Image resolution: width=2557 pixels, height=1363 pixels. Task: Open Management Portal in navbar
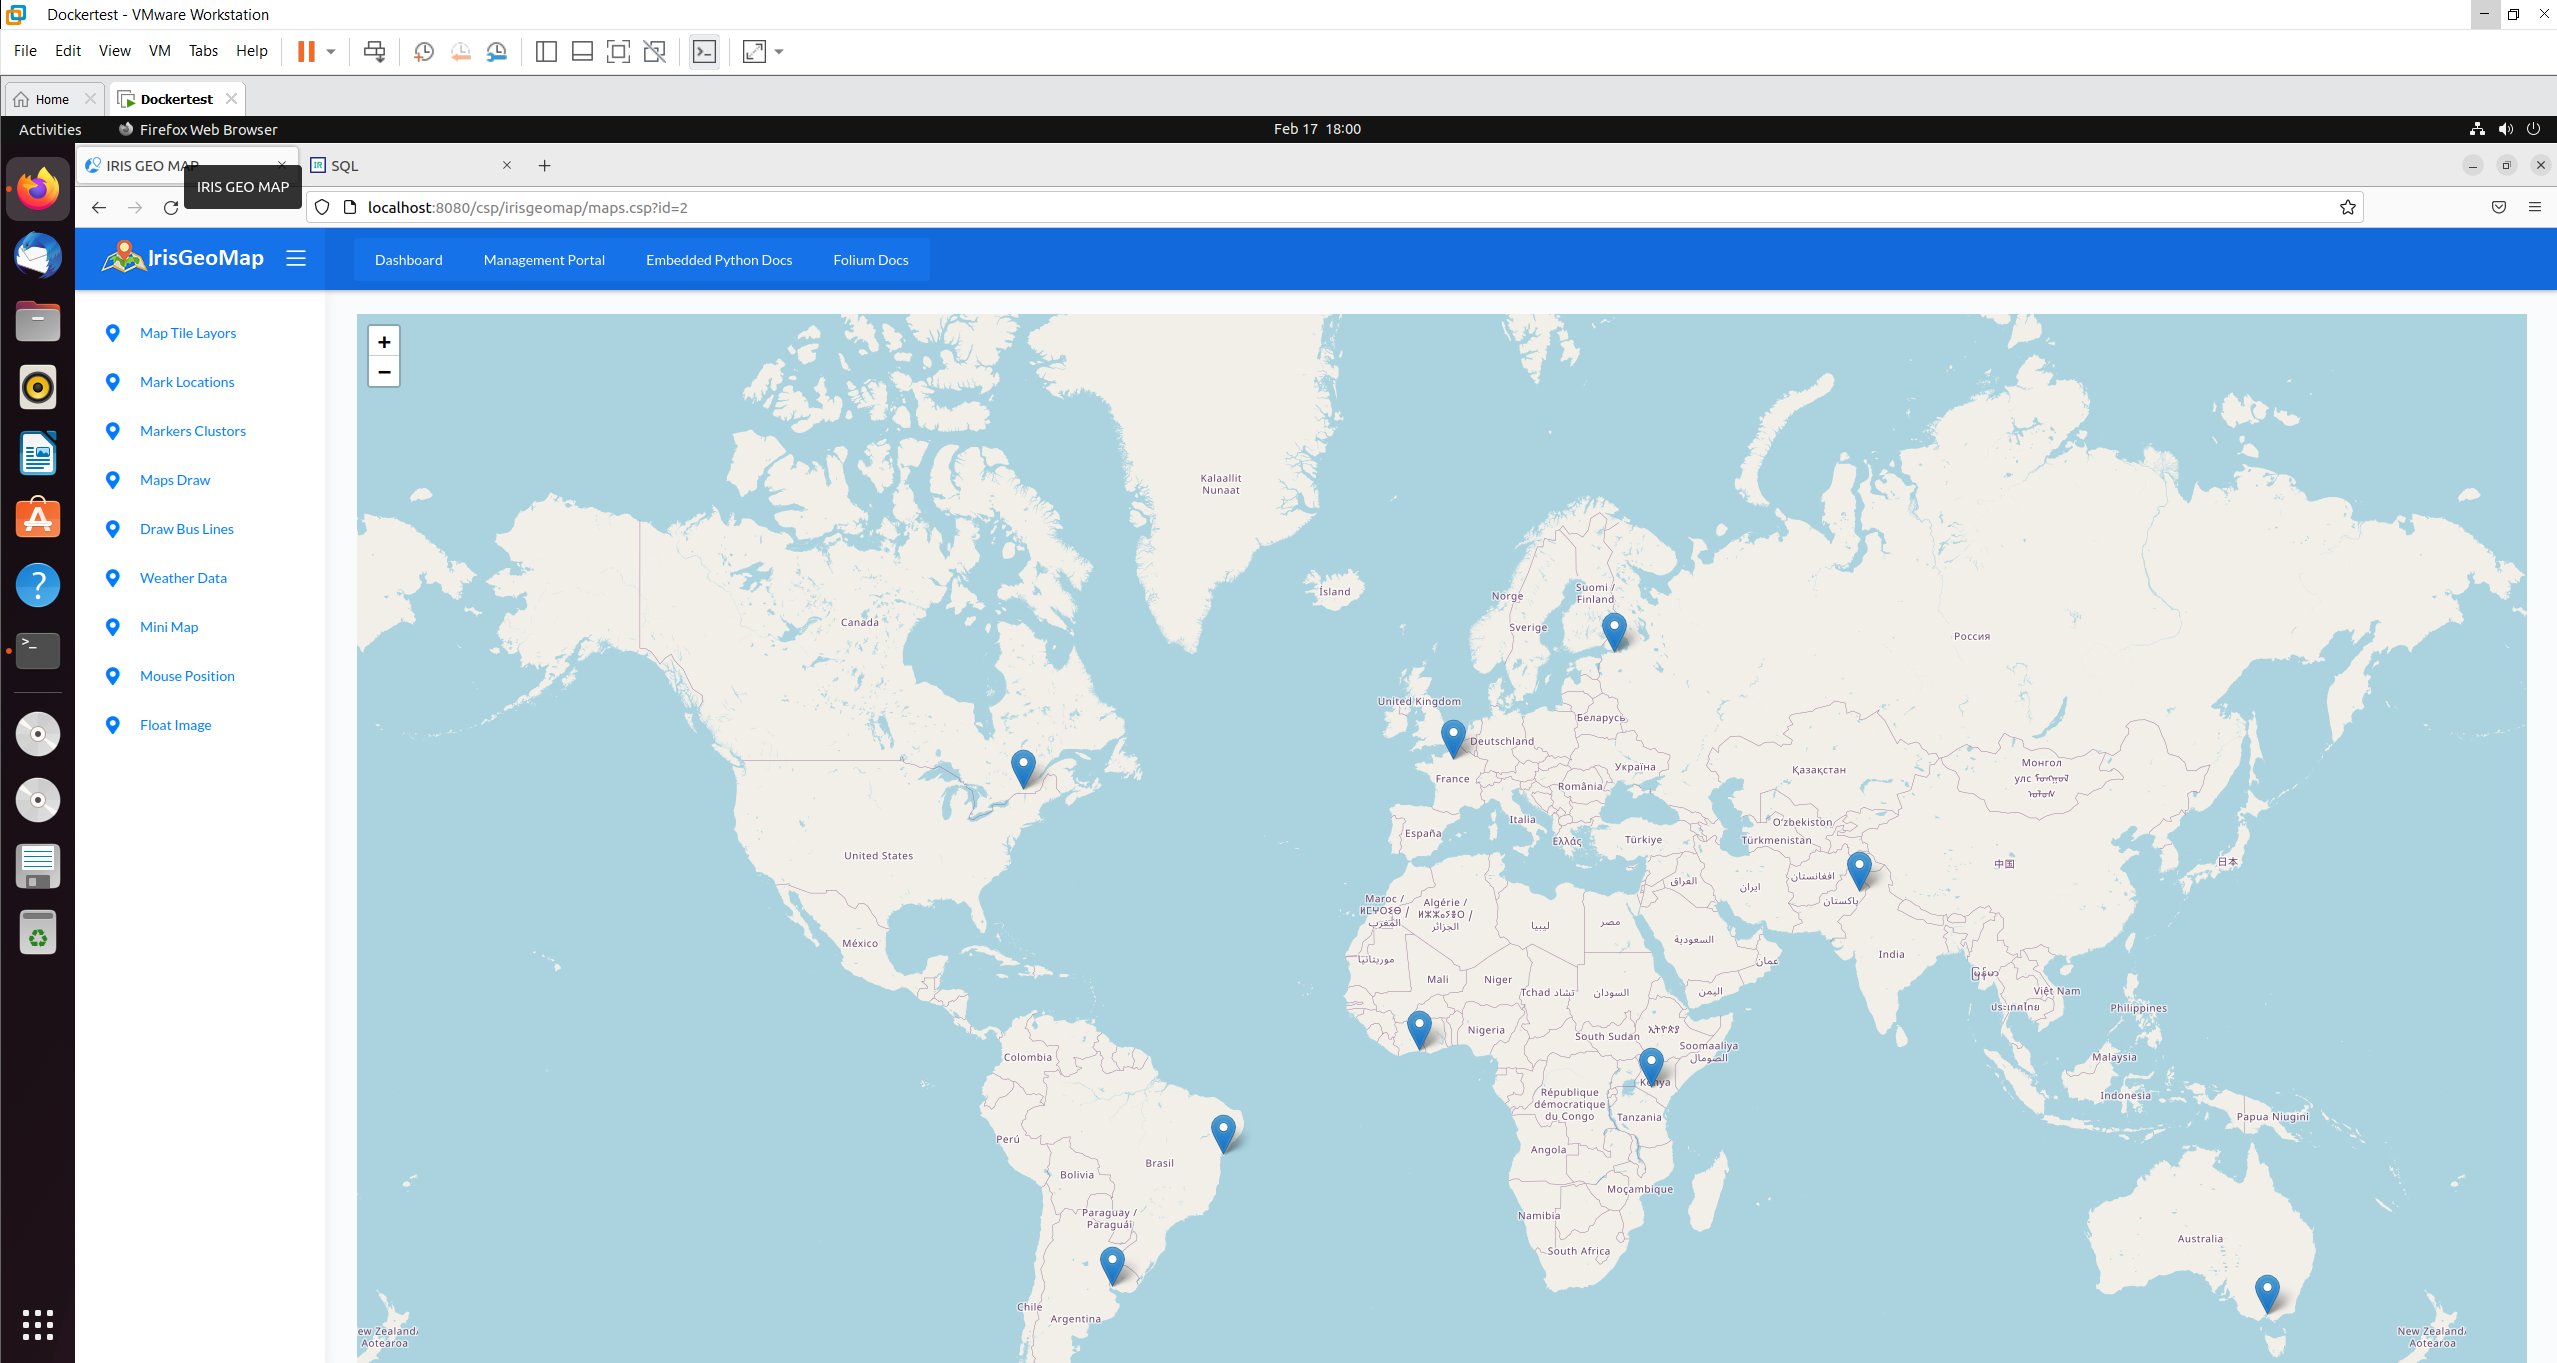(x=544, y=260)
